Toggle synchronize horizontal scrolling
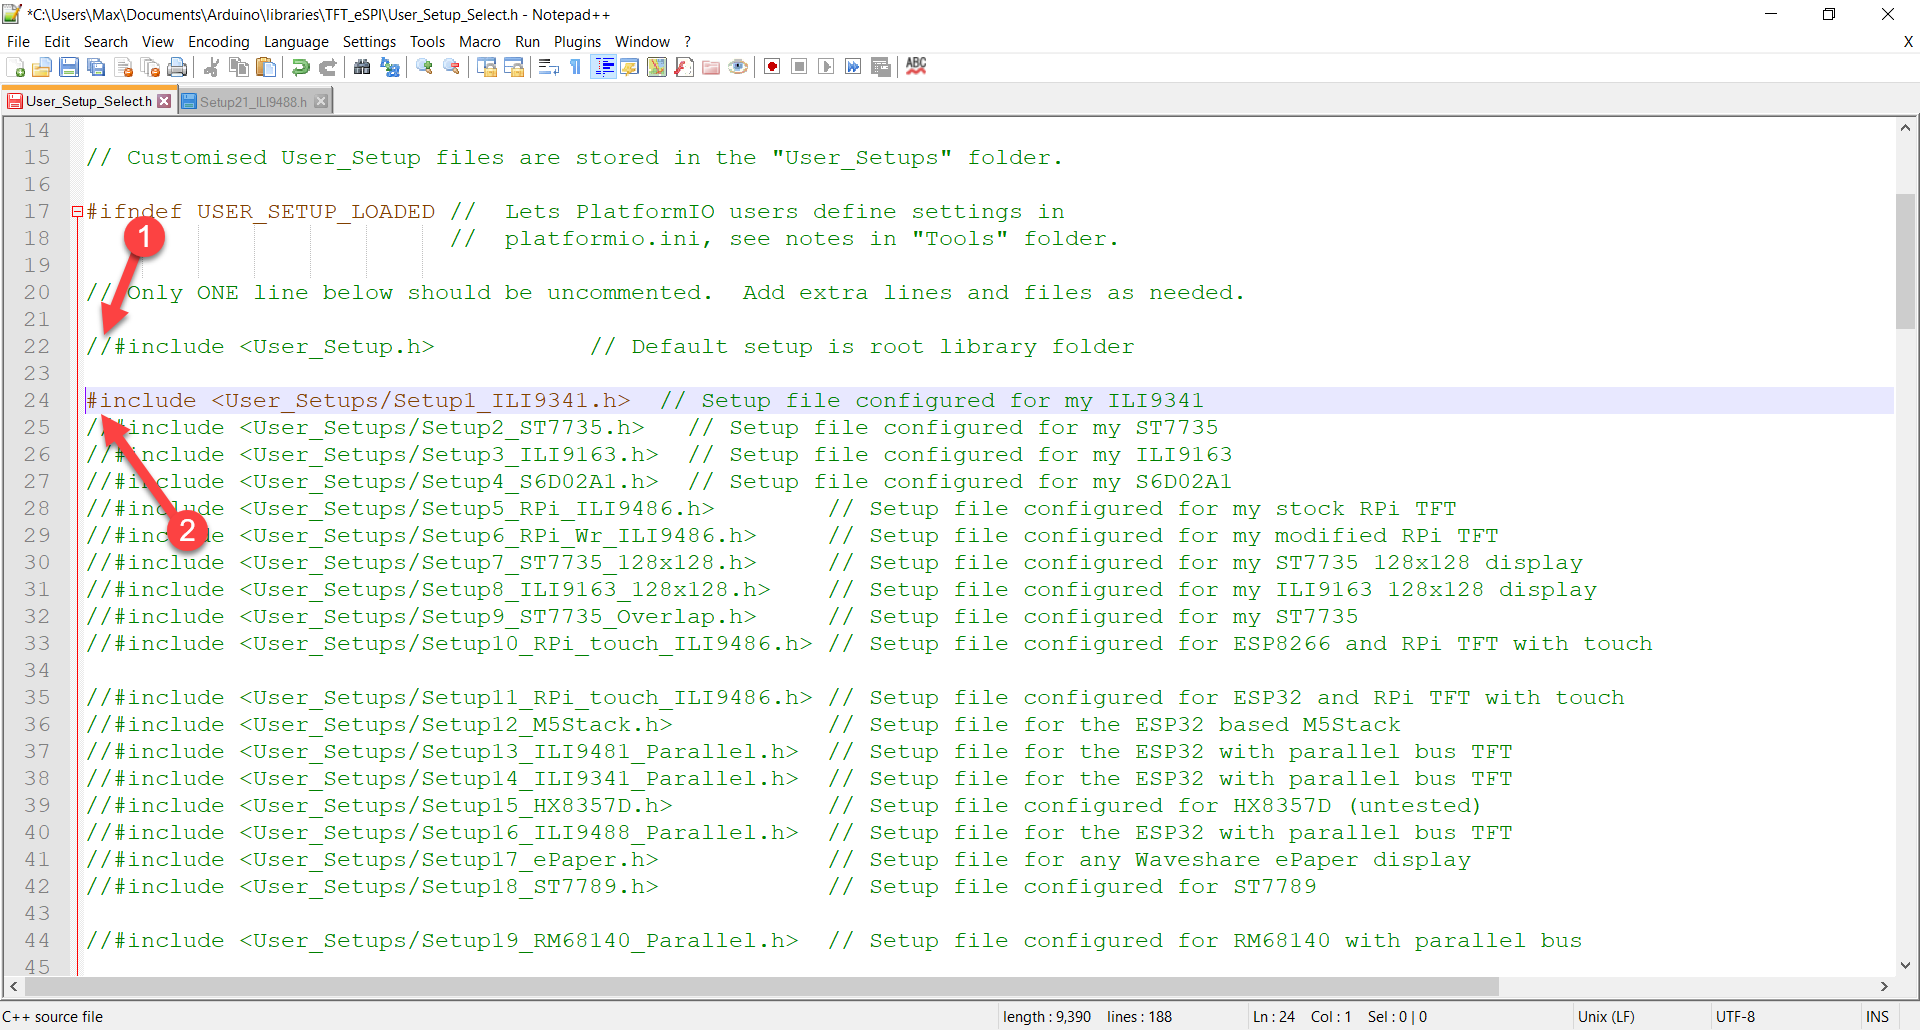 (514, 67)
